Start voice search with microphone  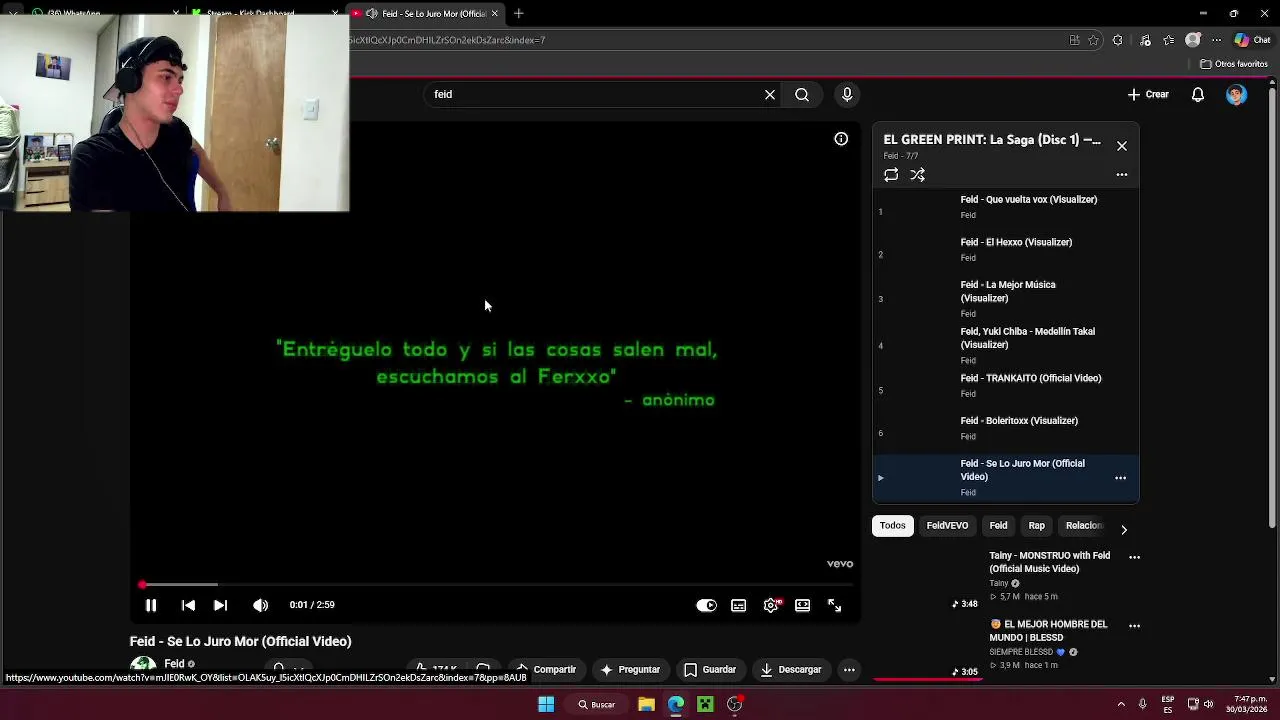847,94
